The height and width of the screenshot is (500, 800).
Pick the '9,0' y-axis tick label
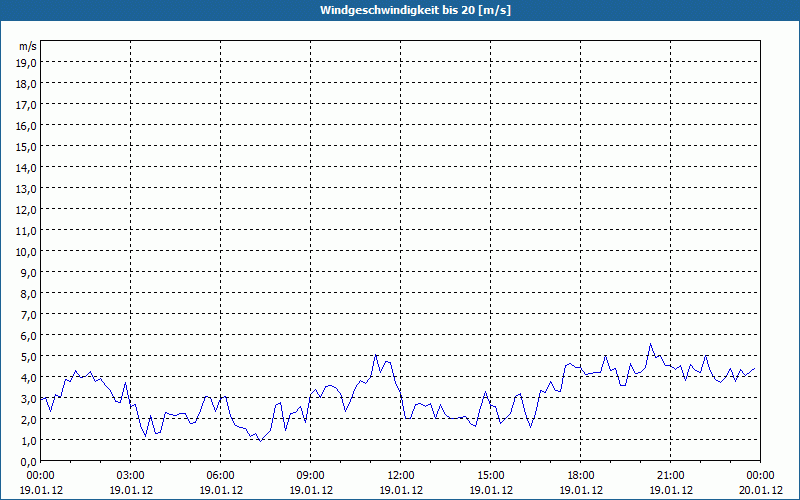[x=28, y=272]
